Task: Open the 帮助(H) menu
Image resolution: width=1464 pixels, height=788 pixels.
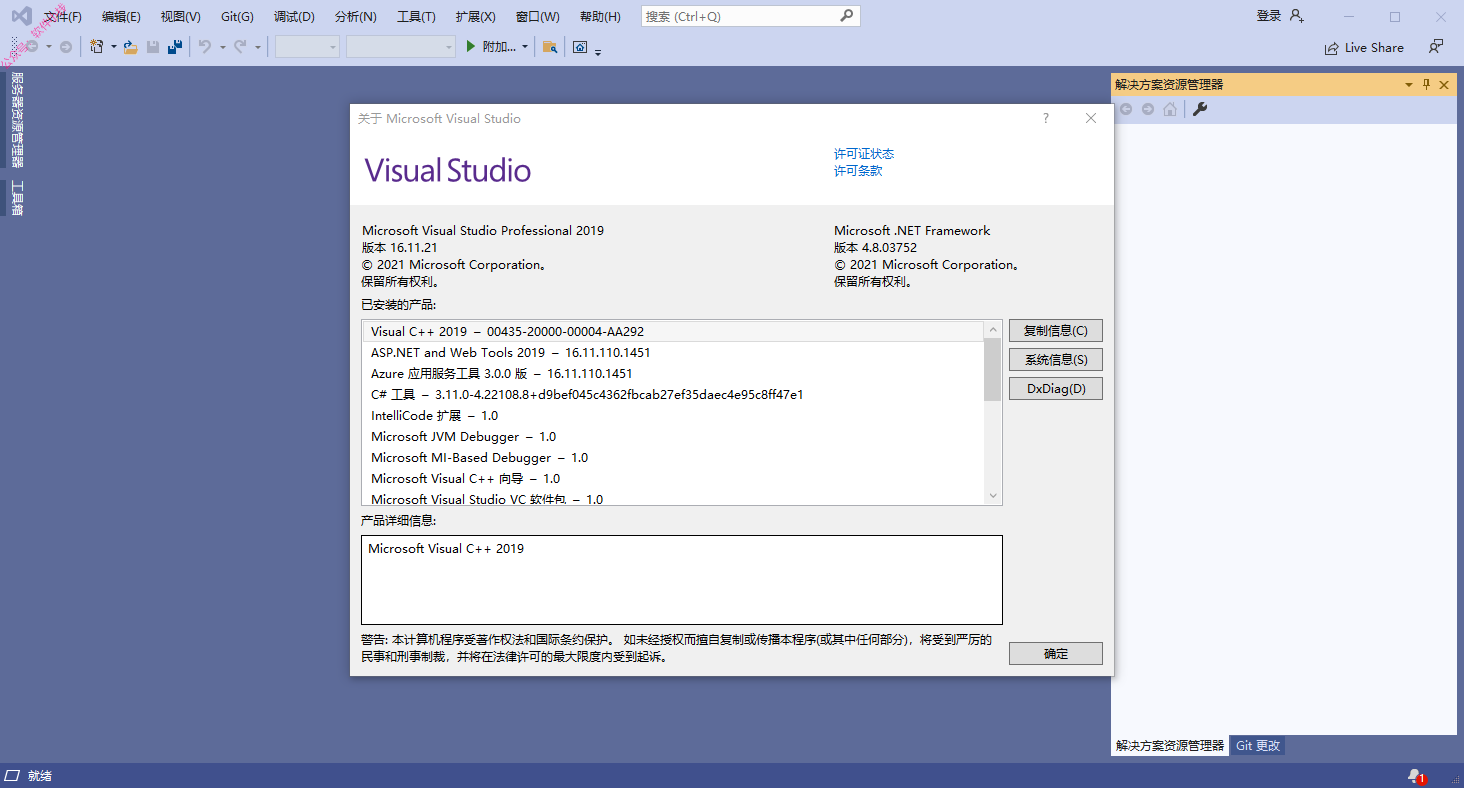Action: pos(600,16)
